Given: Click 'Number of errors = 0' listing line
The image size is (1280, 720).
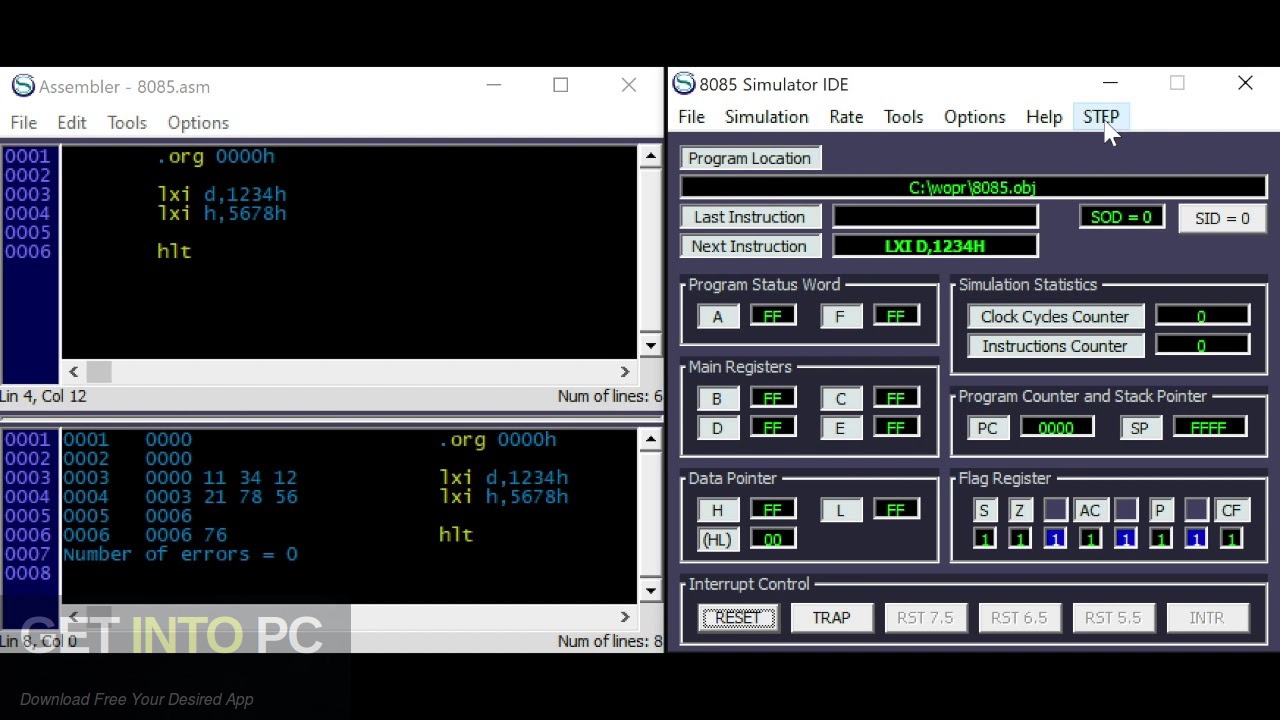Looking at the screenshot, I should (180, 554).
